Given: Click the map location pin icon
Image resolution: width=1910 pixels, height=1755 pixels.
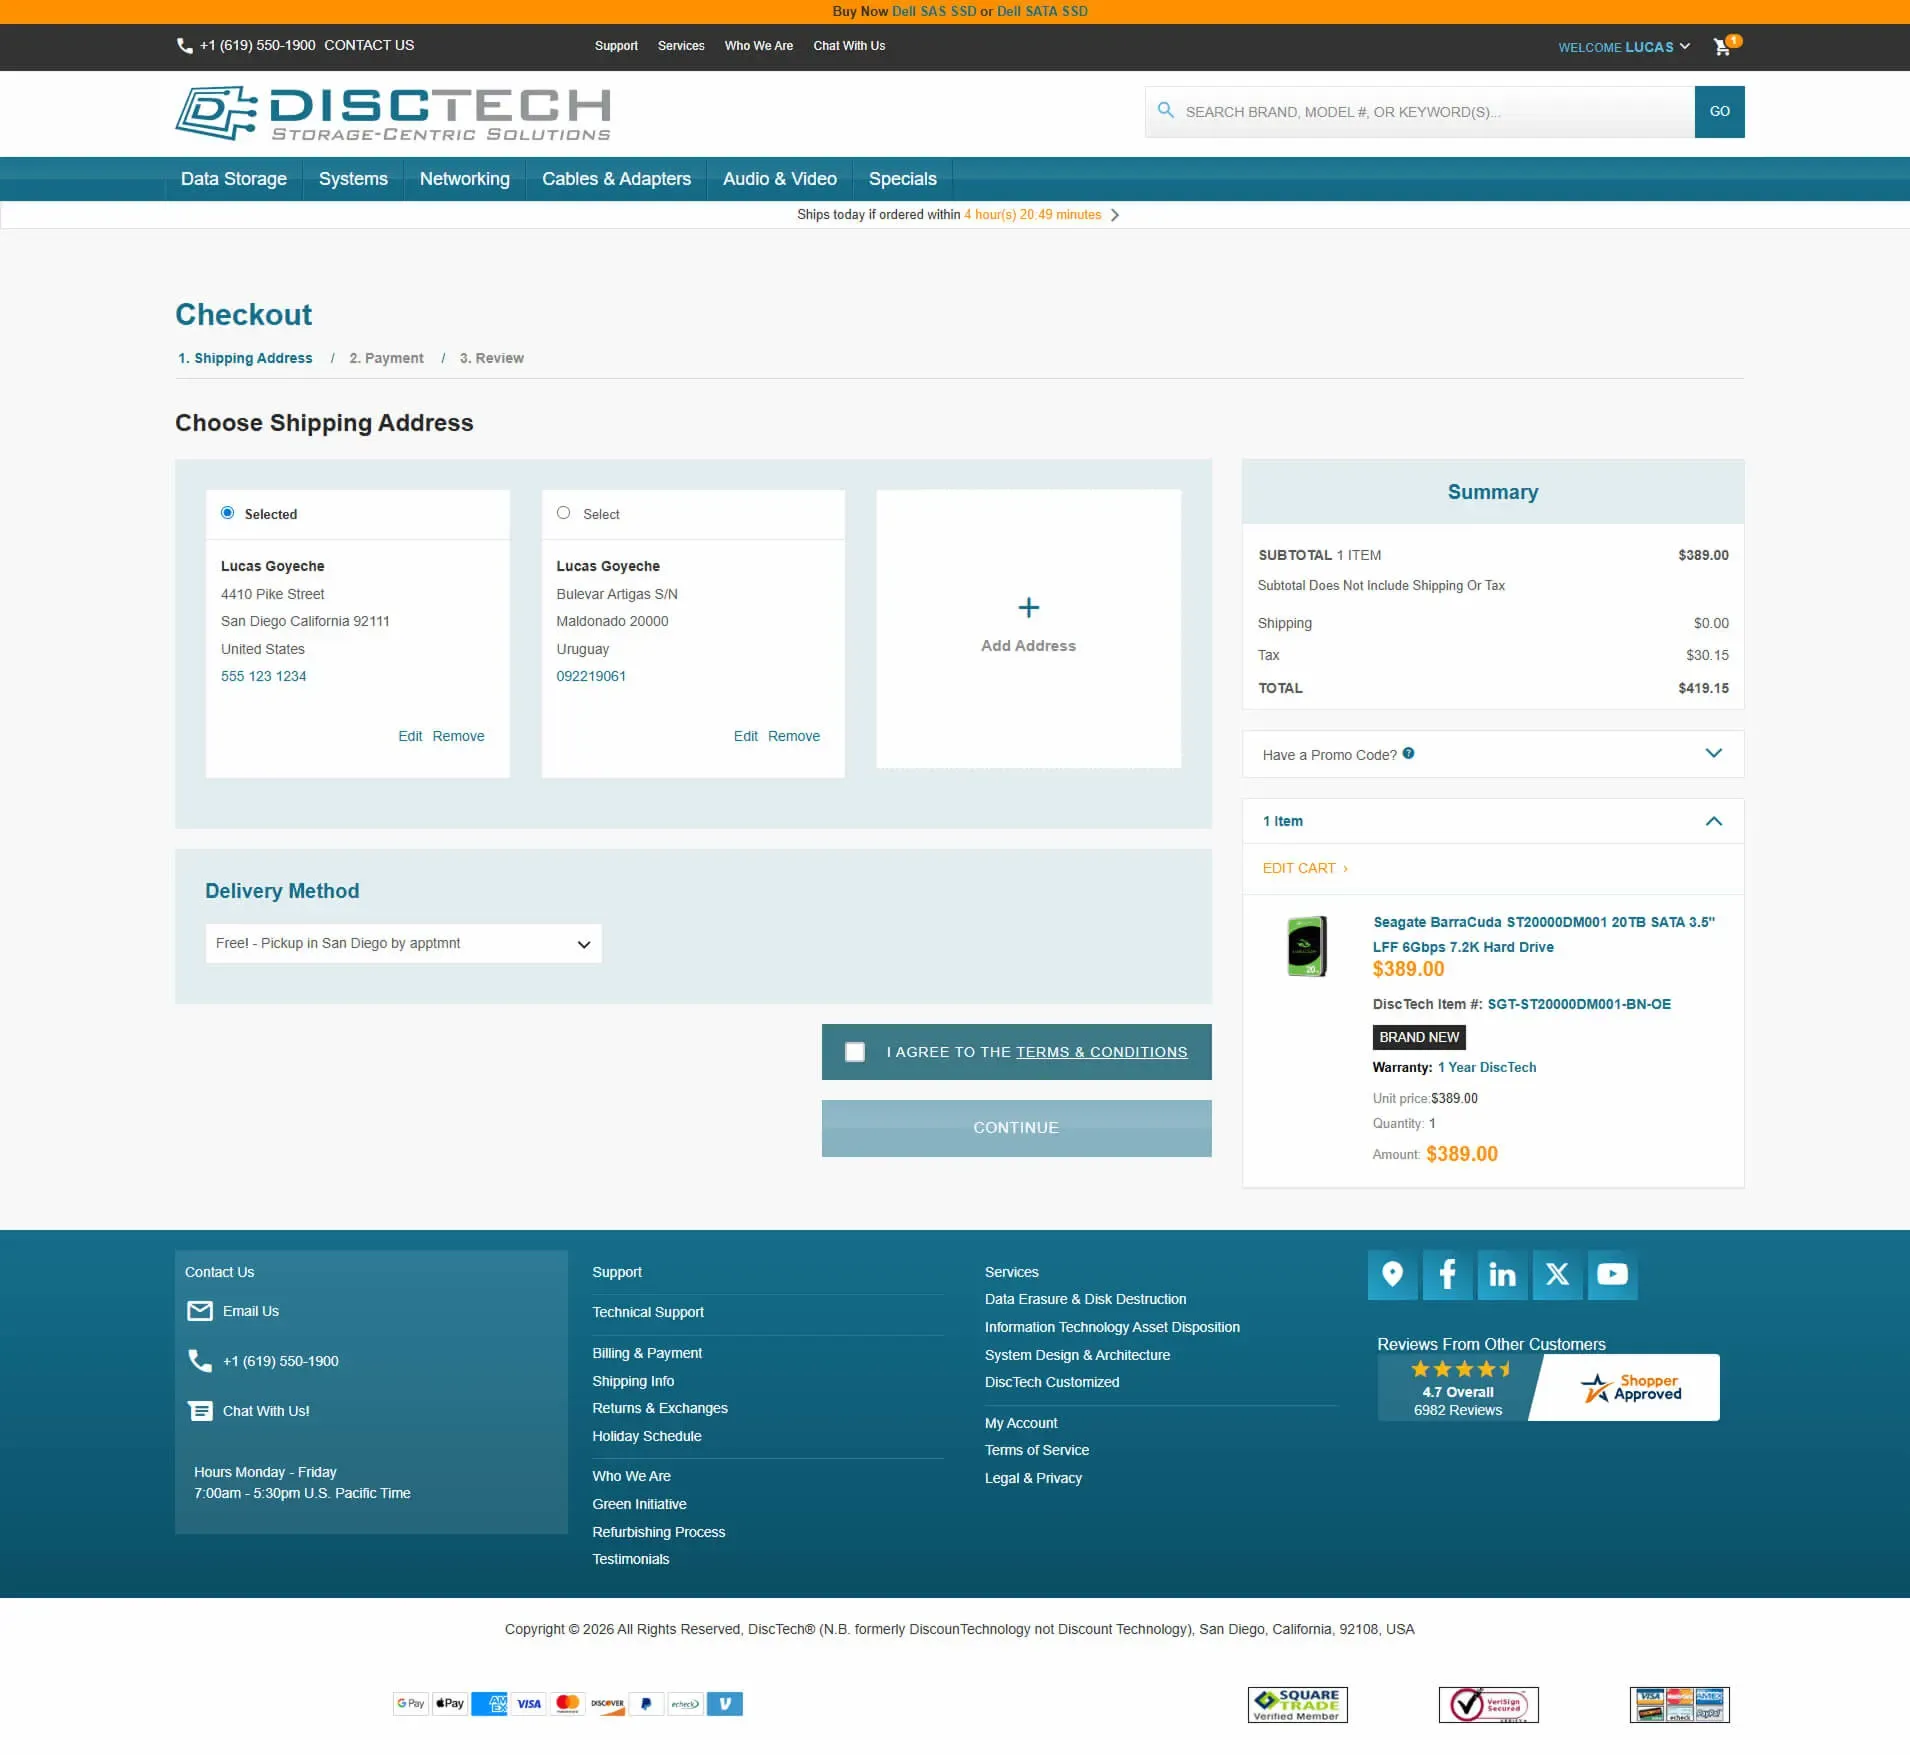Looking at the screenshot, I should pos(1392,1274).
